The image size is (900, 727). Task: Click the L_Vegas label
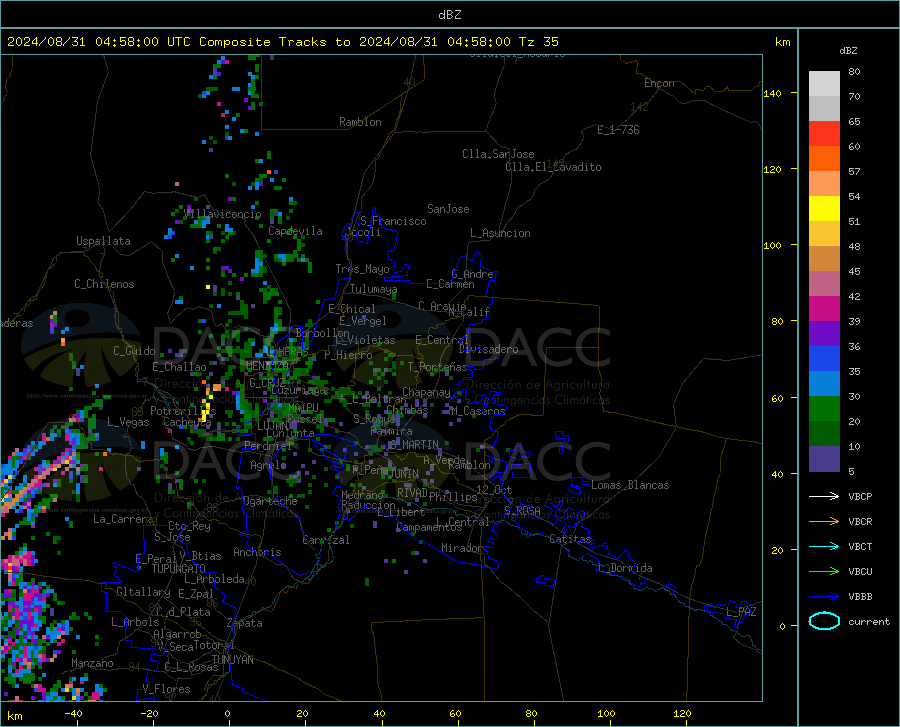pos(128,422)
